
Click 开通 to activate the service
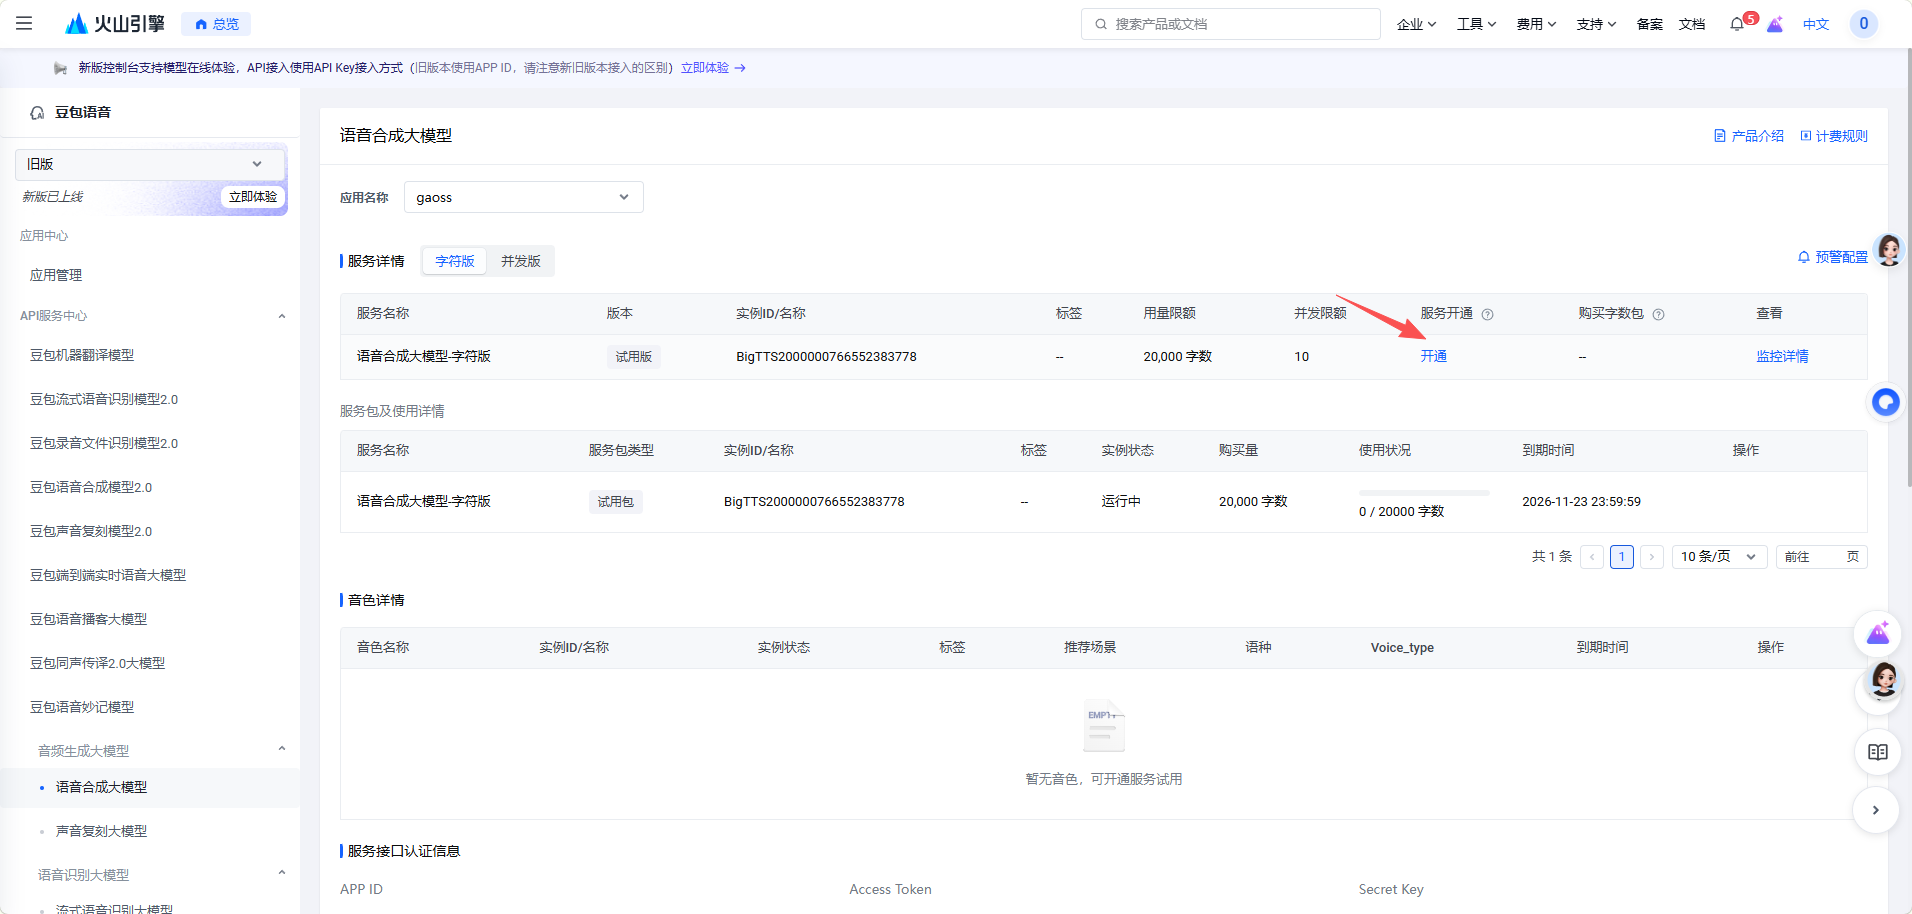pos(1433,356)
